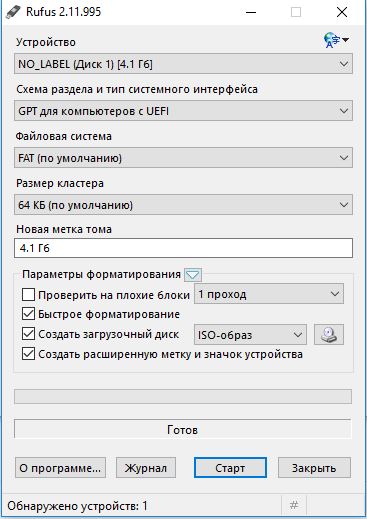This screenshot has height=519, width=367.
Task: Open the language selection globe icon
Action: pos(336,40)
